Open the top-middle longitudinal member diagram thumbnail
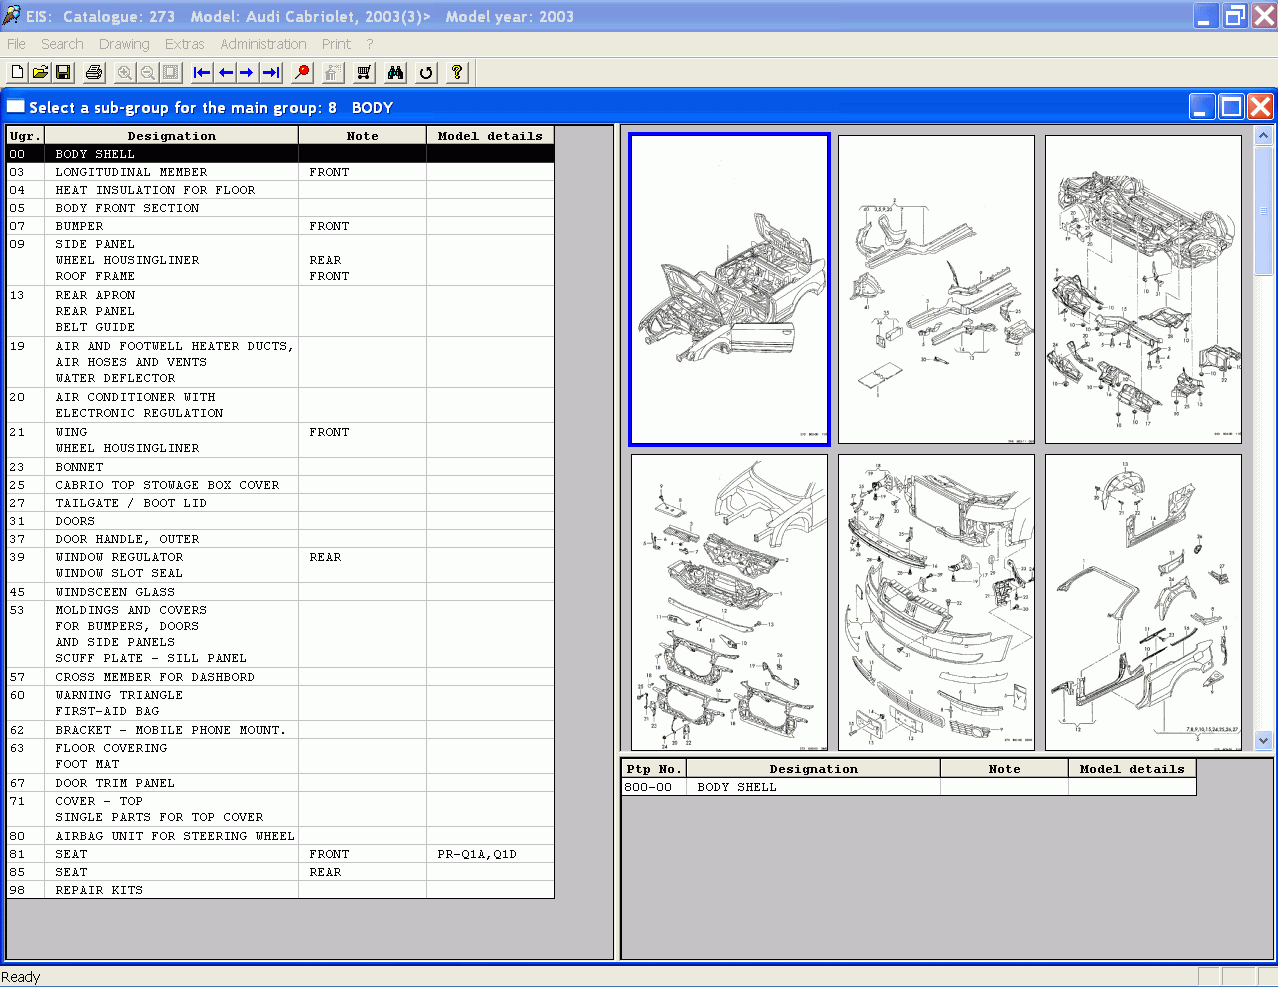 click(936, 289)
